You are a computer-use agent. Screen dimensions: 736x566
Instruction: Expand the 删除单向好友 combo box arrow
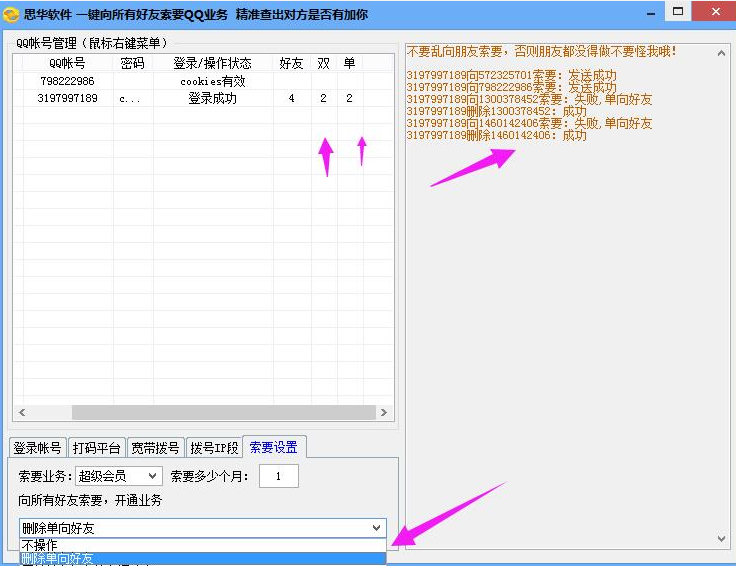(376, 528)
